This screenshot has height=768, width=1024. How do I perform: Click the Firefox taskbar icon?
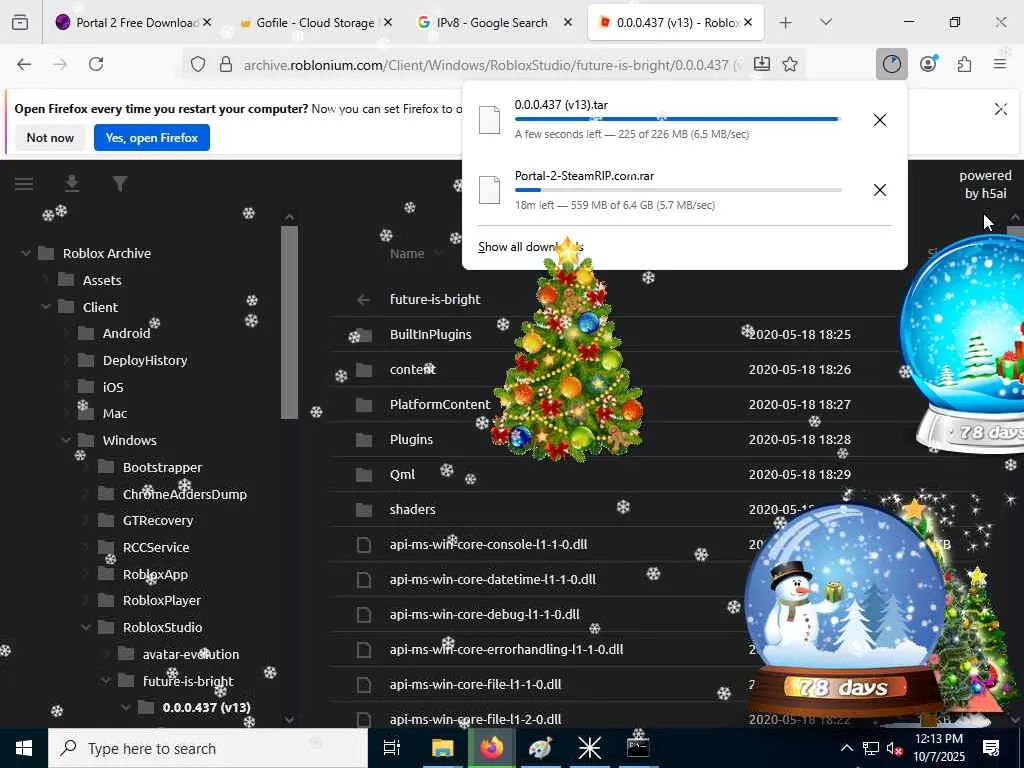491,748
